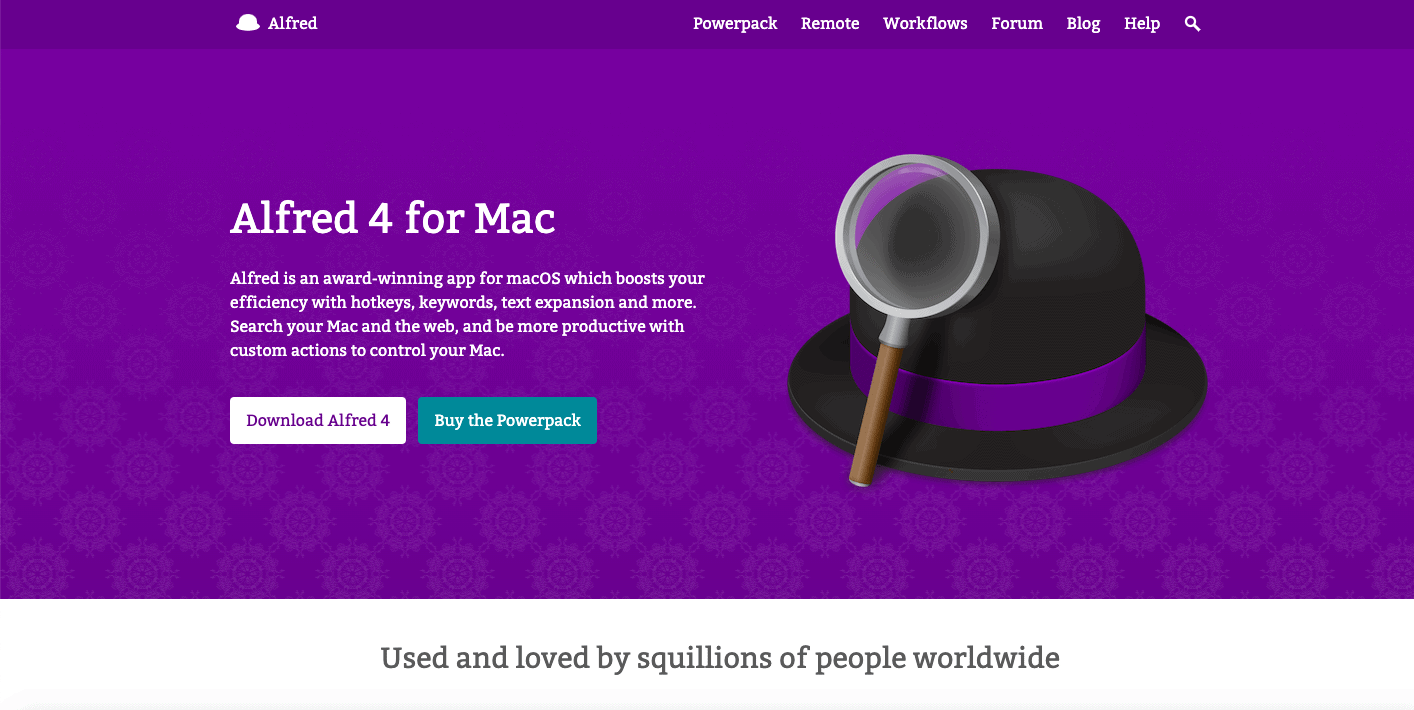Screen dimensions: 1414x710
Task: Open the Blog page
Action: click(1083, 23)
